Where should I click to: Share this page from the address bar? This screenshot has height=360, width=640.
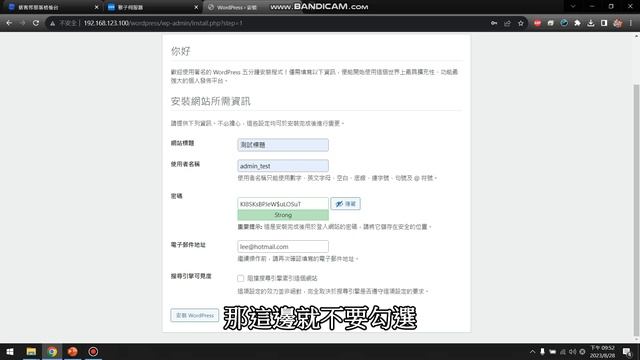[x=507, y=23]
